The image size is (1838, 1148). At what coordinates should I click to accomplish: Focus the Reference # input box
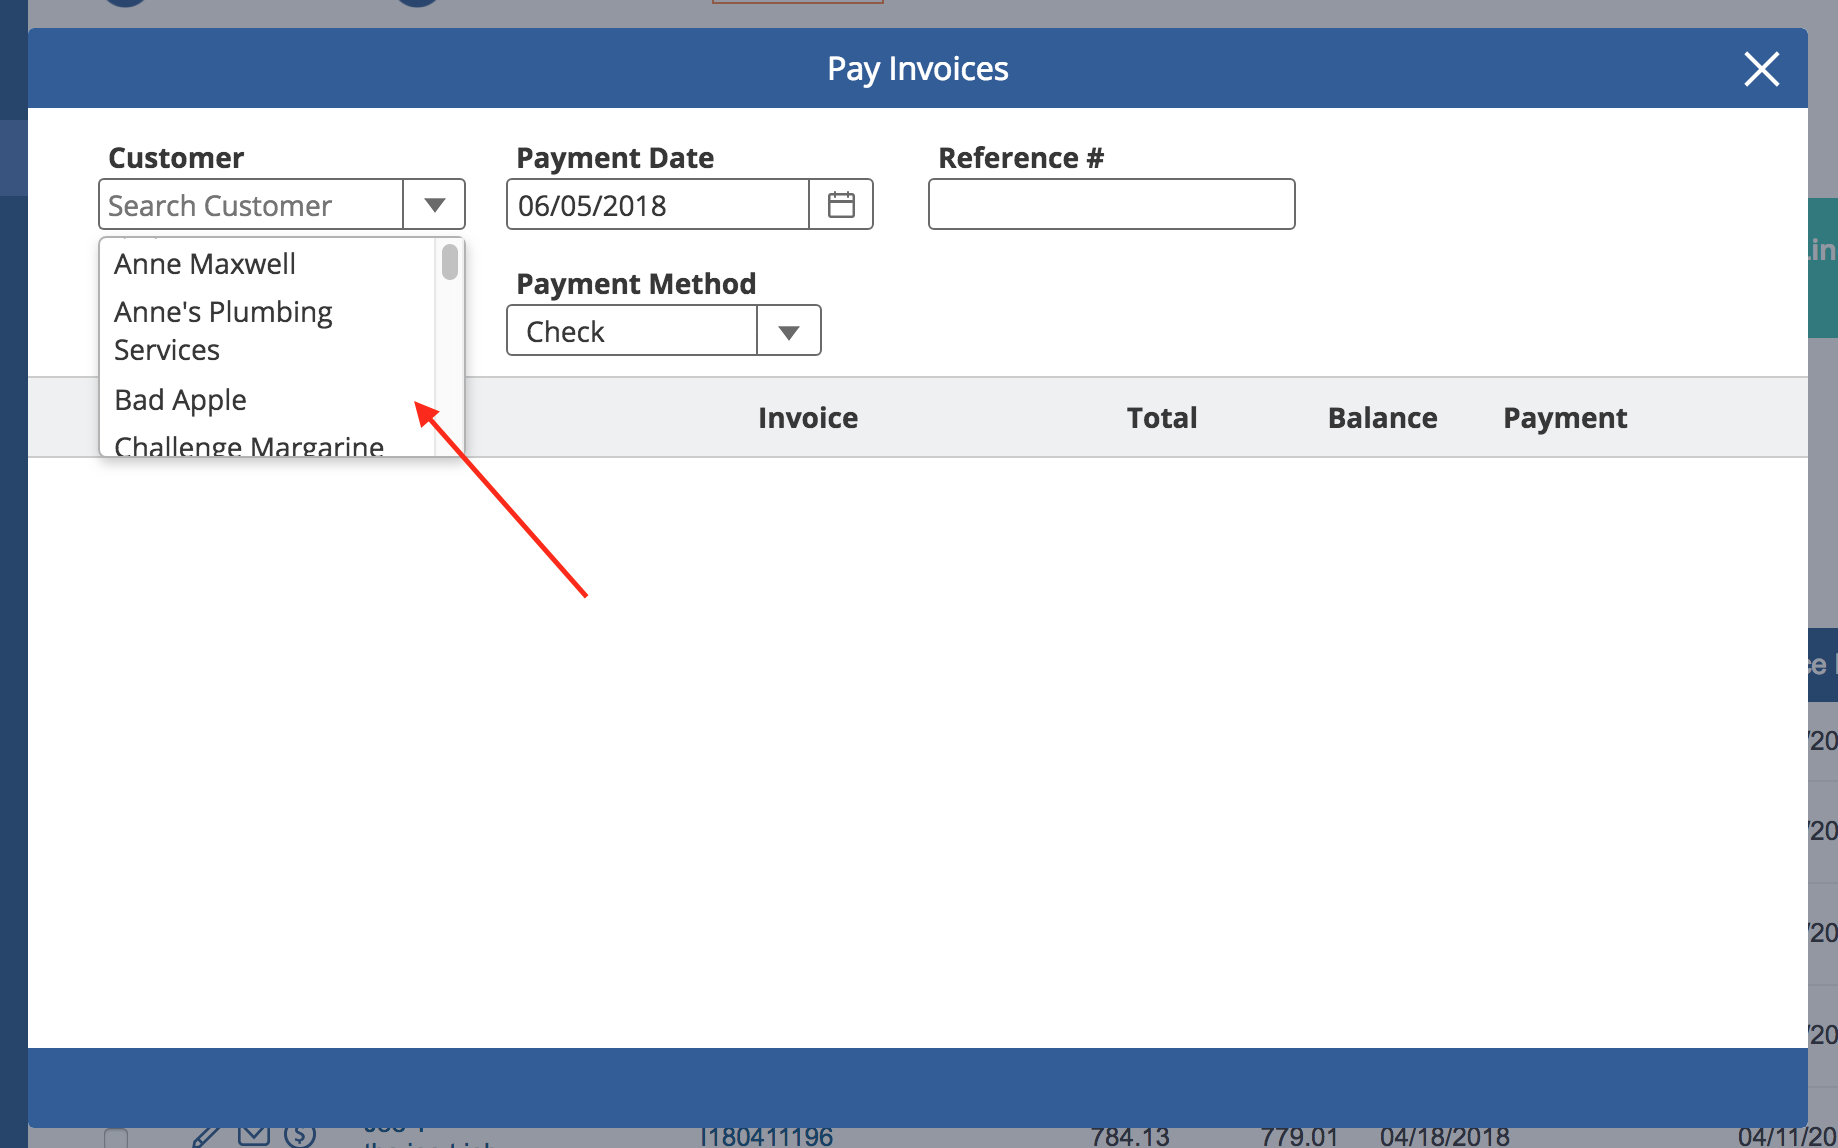pyautogui.click(x=1111, y=205)
